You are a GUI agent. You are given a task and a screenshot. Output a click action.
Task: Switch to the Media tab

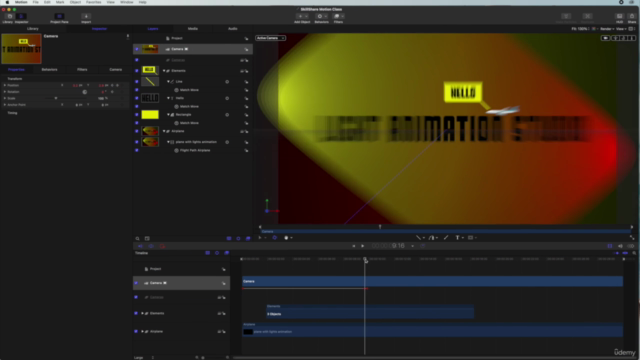[x=193, y=29]
